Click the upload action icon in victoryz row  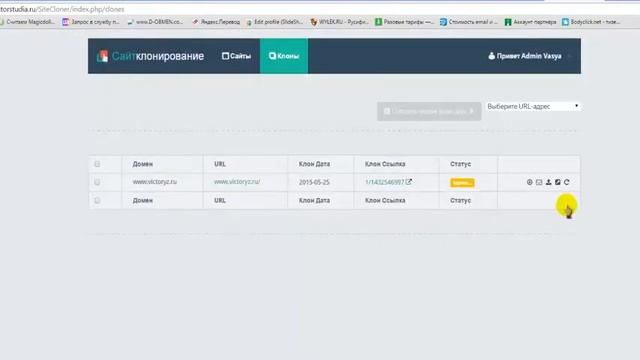click(x=549, y=182)
